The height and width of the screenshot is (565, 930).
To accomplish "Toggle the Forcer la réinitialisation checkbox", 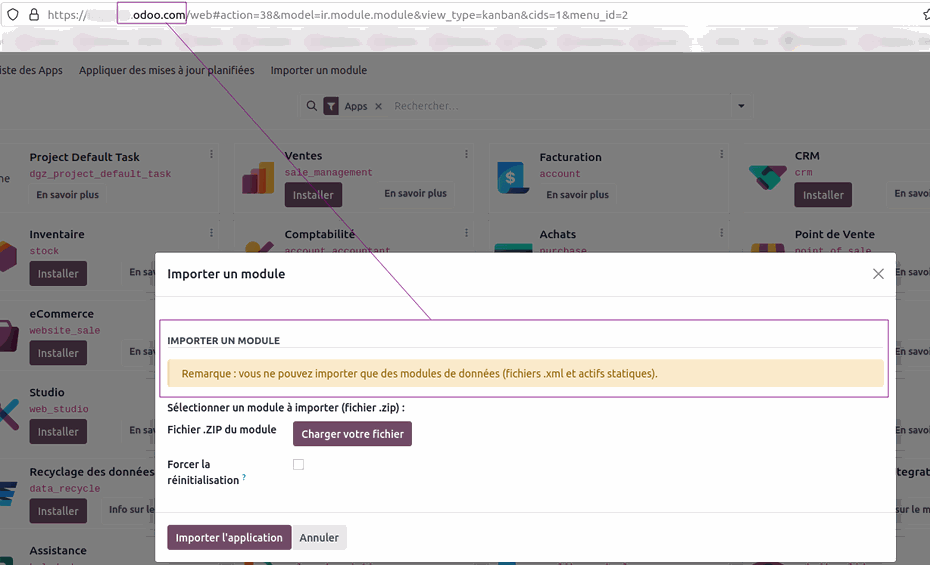I will point(298,464).
